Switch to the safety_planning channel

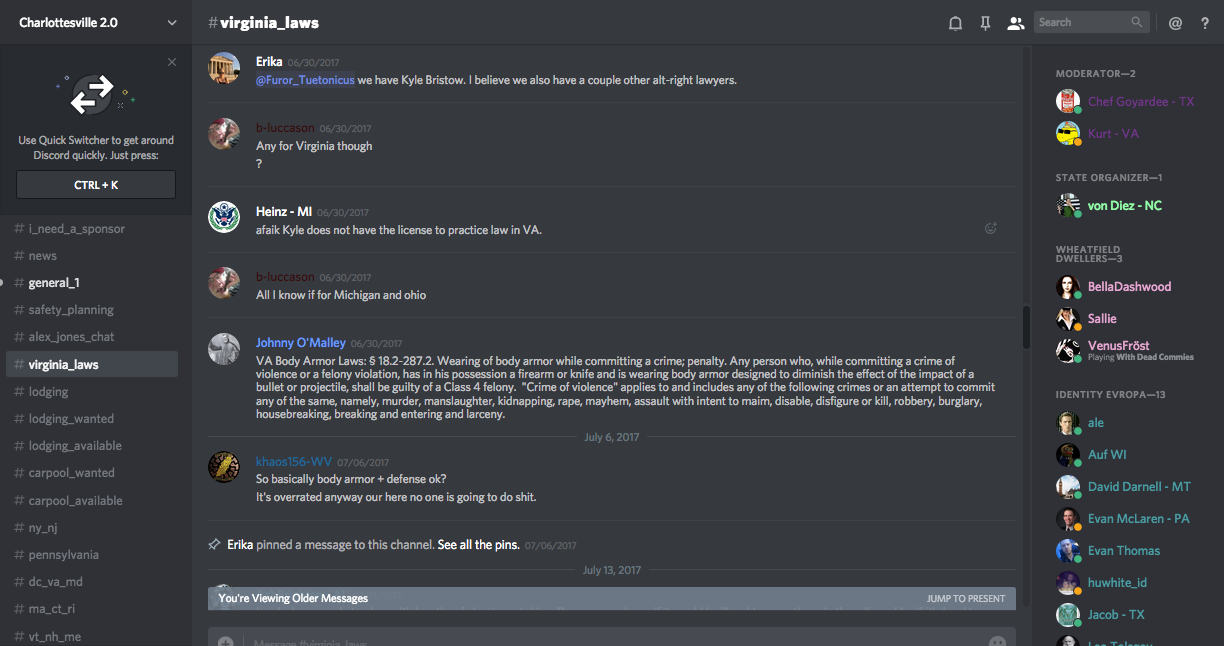point(71,310)
